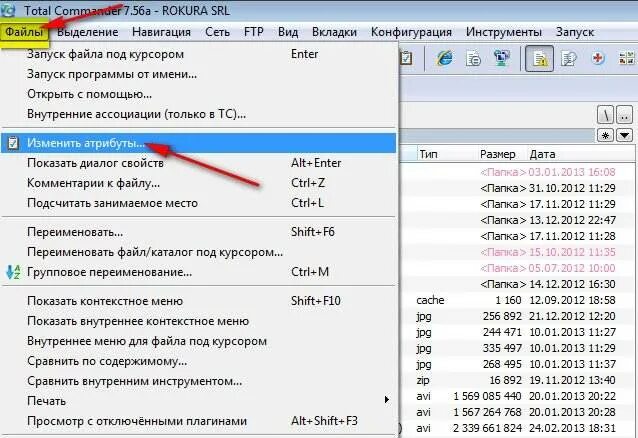The width and height of the screenshot is (638, 438).
Task: Click the four-thumbnail grid toolbar icon
Action: pyautogui.click(x=627, y=58)
